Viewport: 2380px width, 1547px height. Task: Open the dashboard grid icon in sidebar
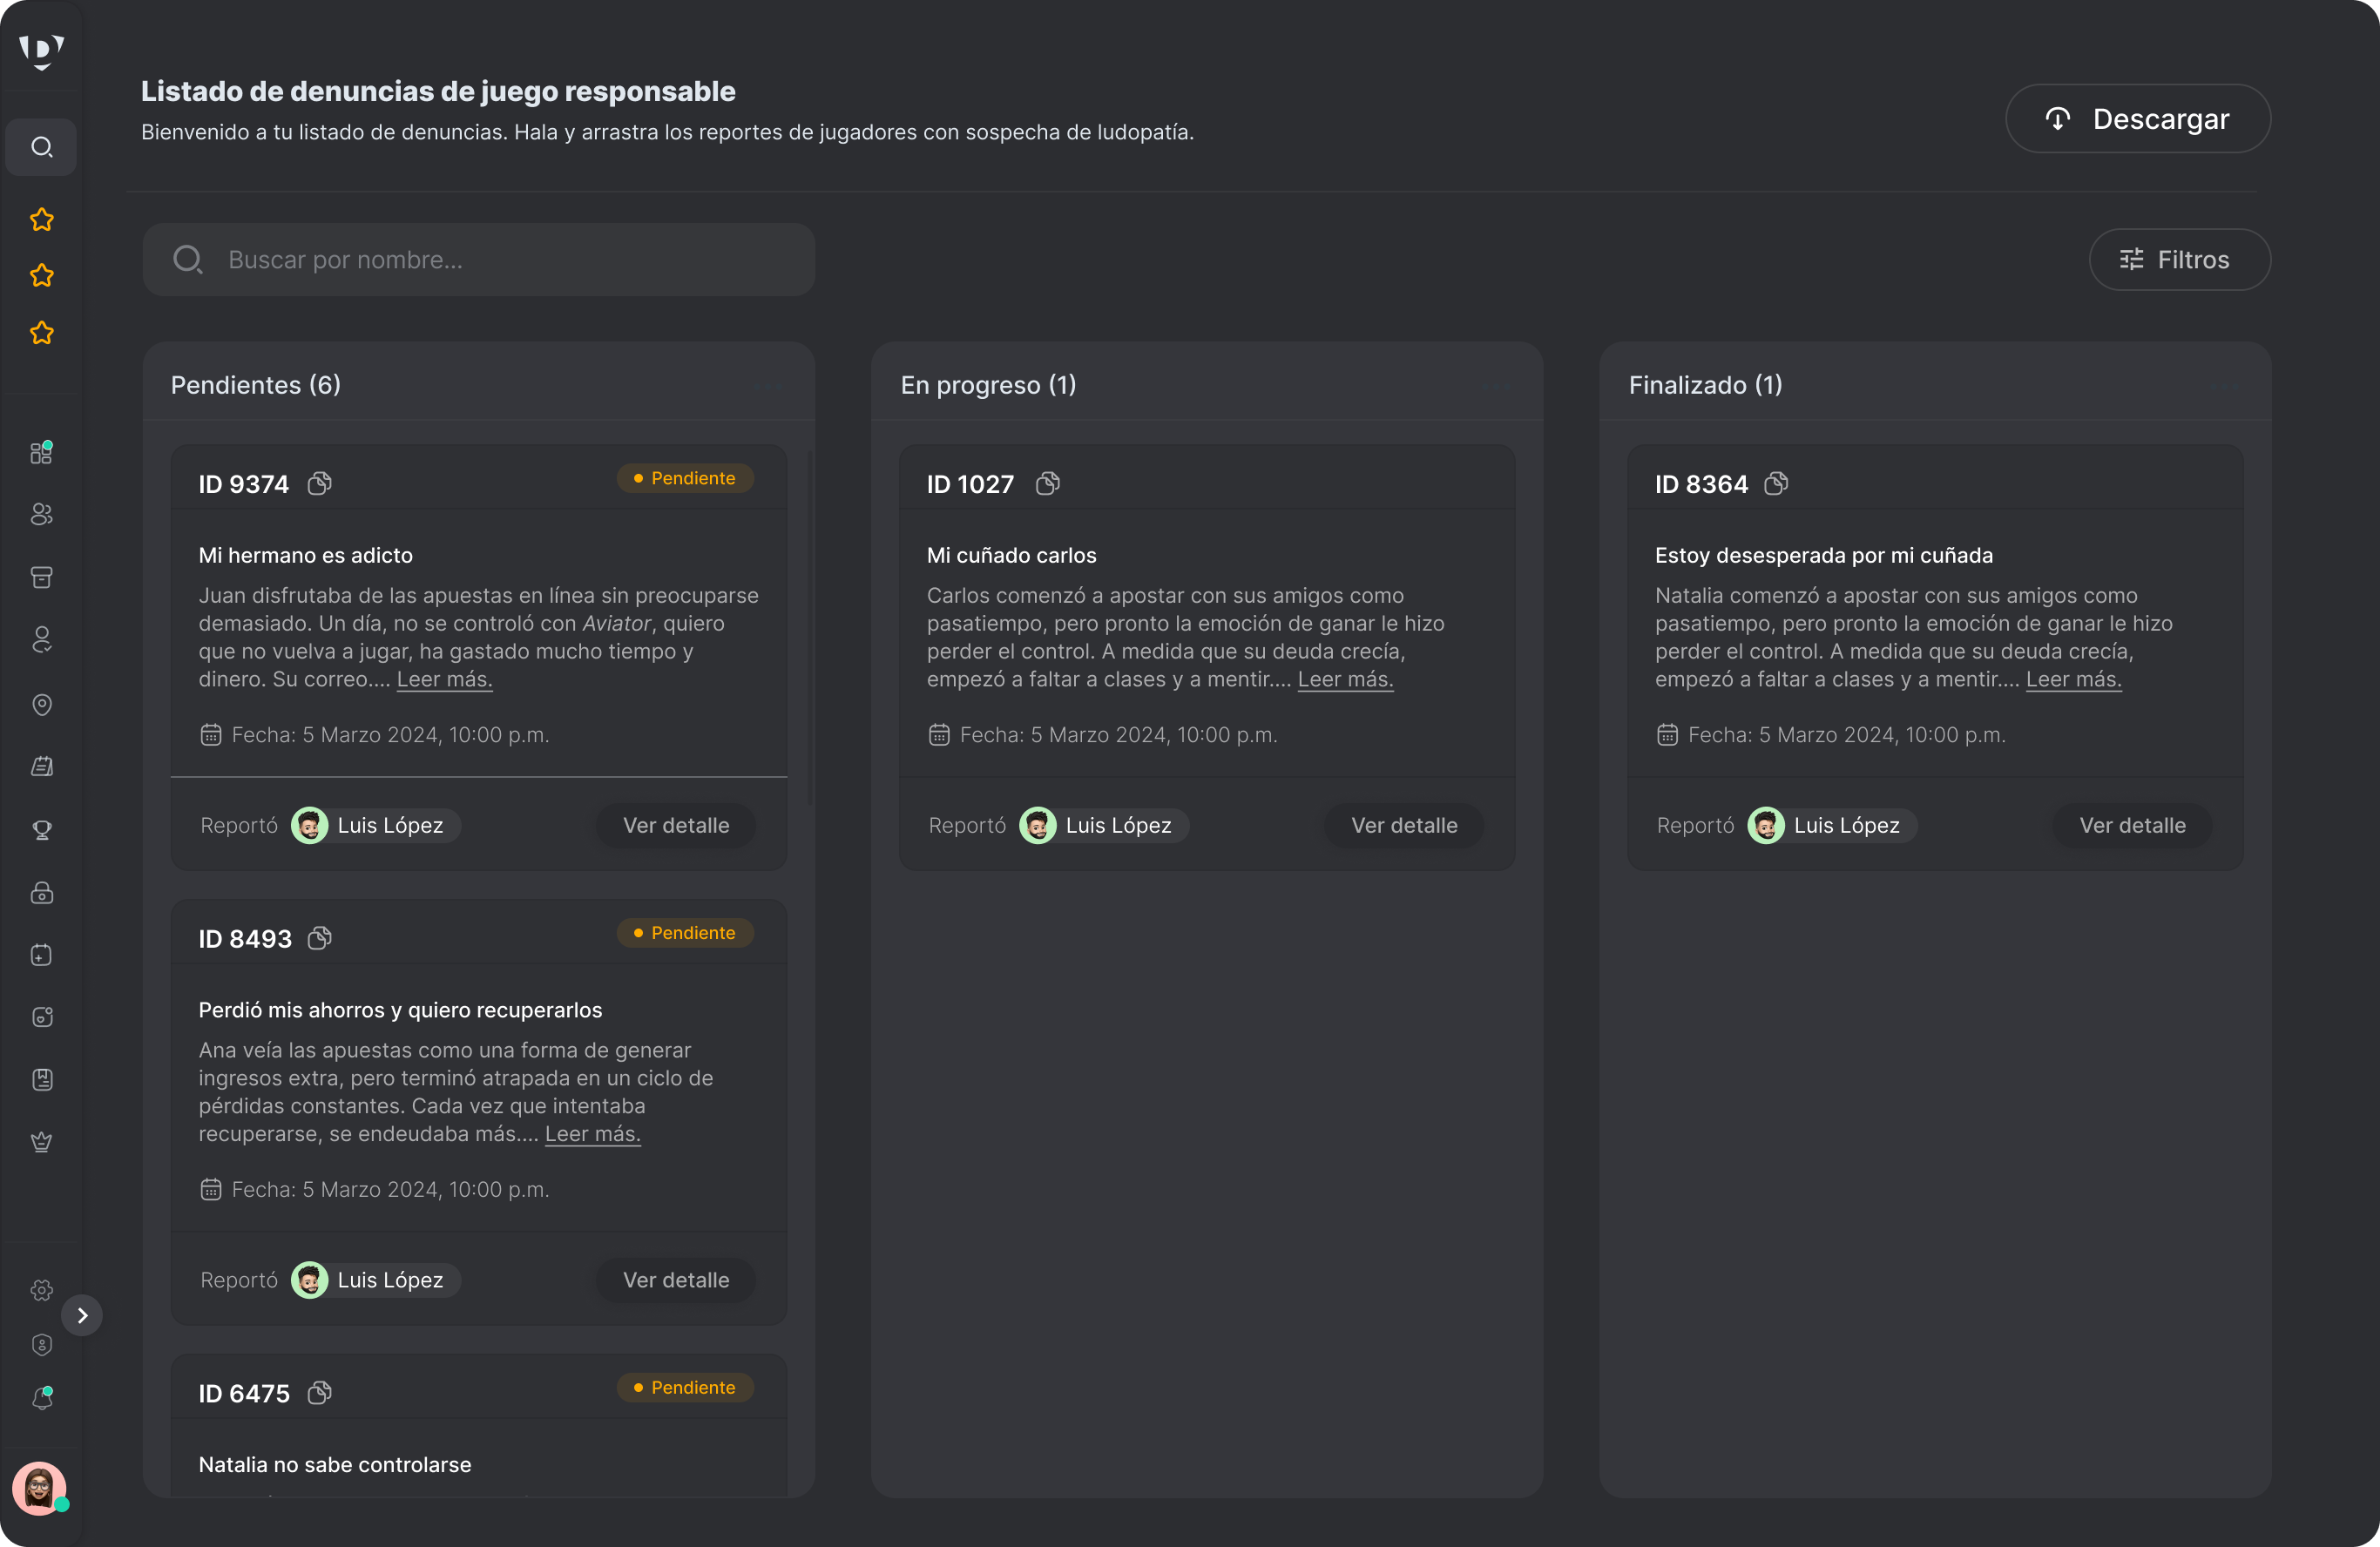click(x=41, y=453)
